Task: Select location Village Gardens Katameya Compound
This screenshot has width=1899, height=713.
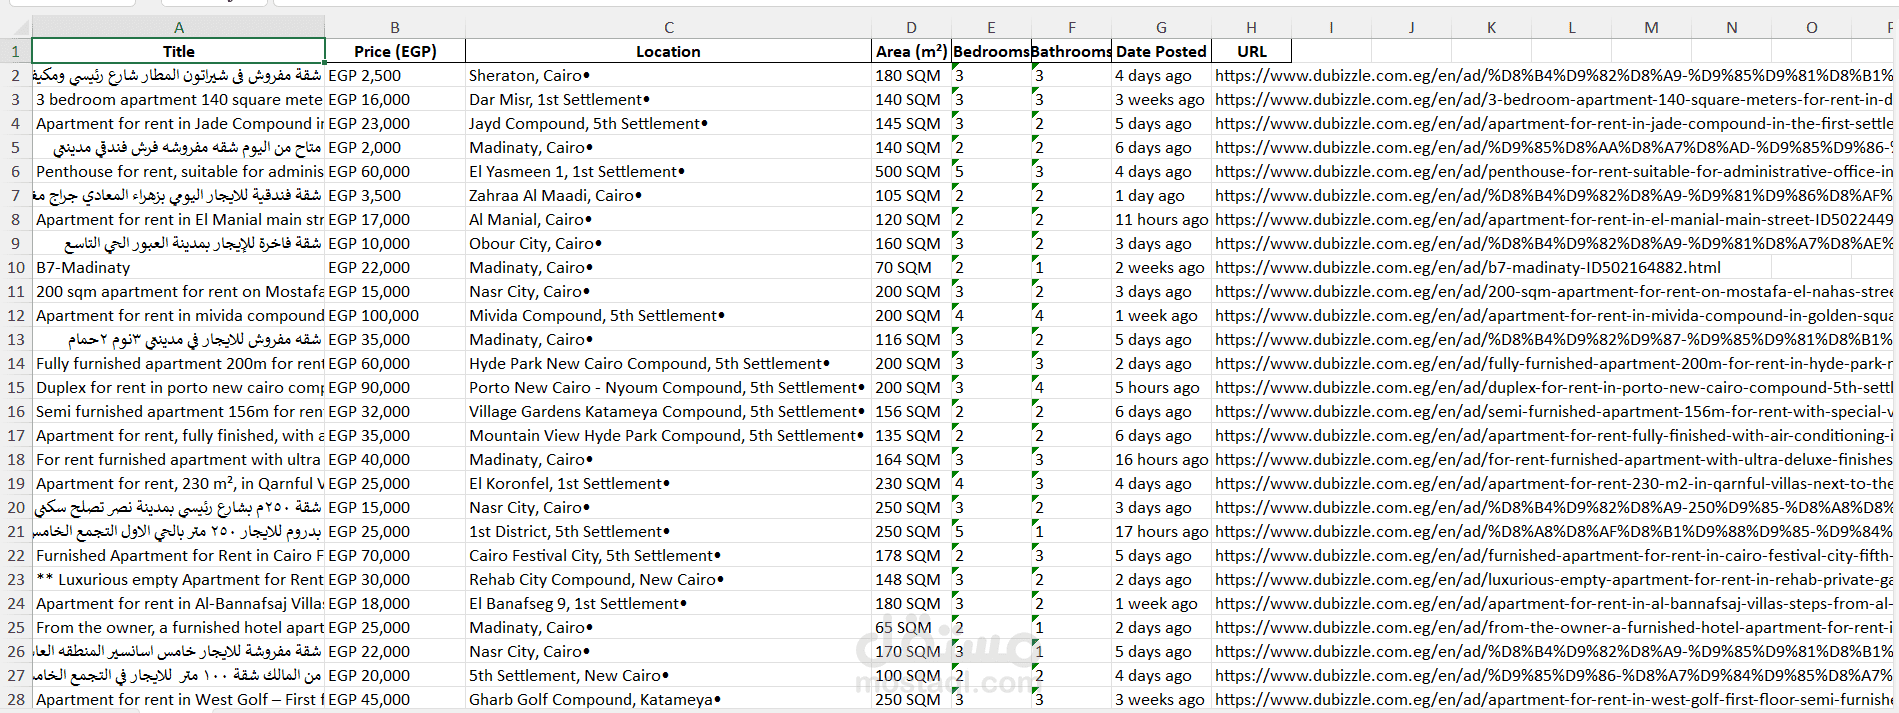Action: (668, 411)
